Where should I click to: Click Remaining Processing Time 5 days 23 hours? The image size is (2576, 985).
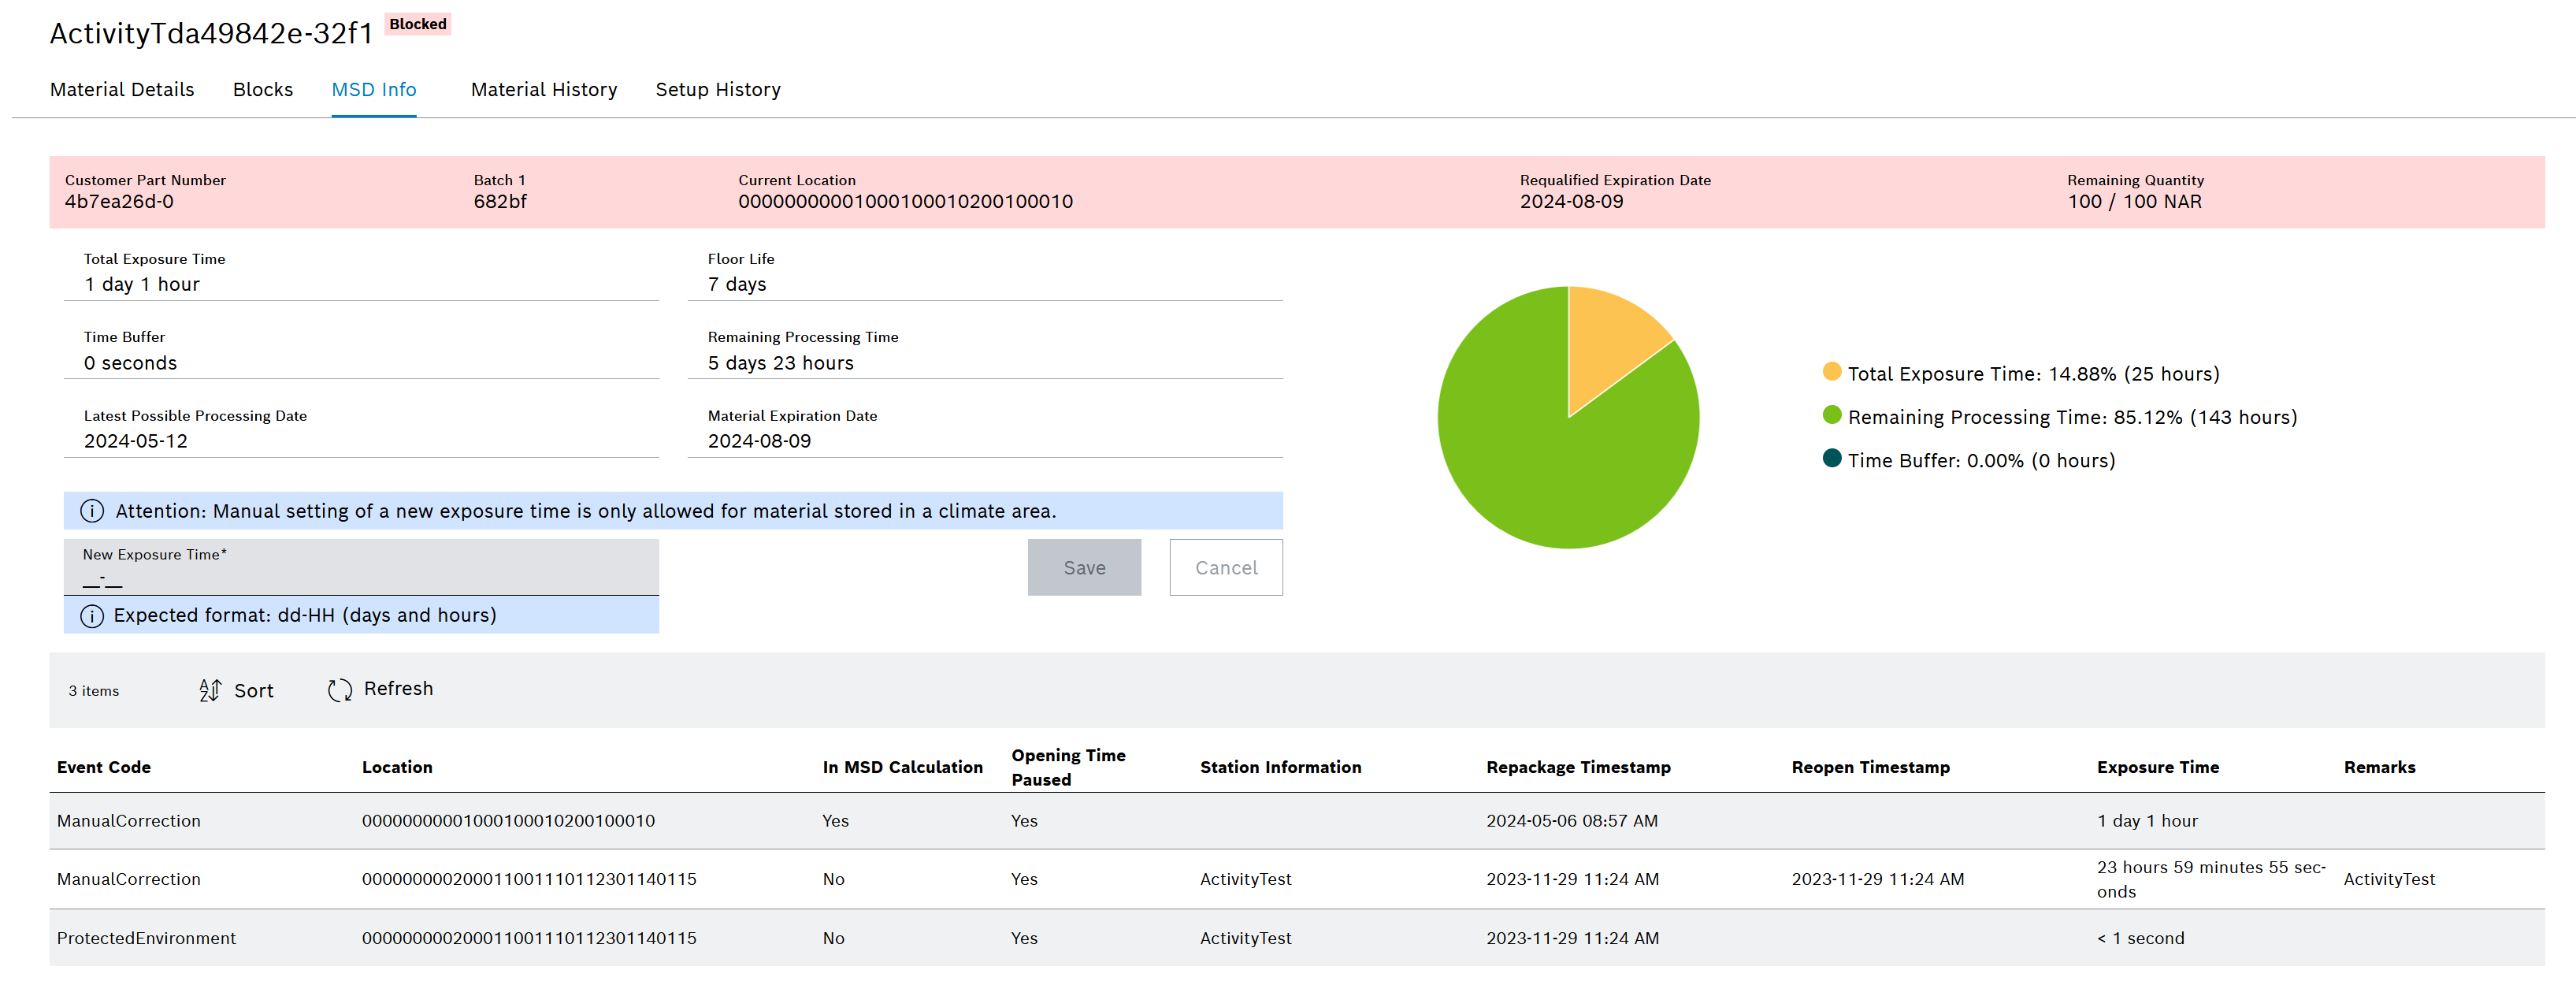[780, 363]
